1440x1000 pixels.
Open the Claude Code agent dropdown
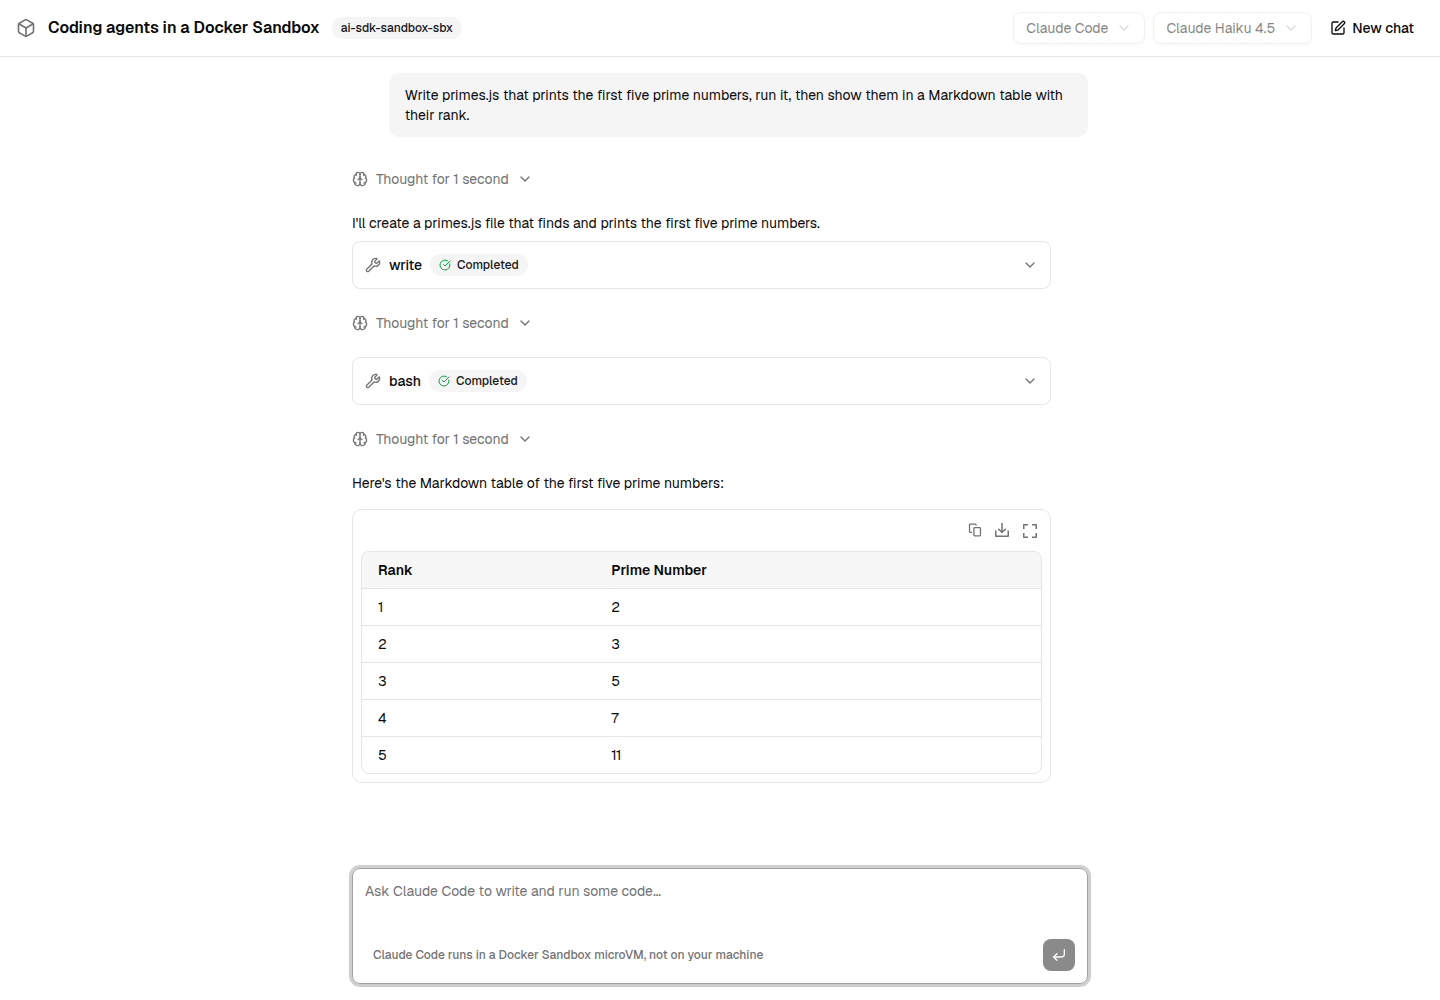[1078, 28]
